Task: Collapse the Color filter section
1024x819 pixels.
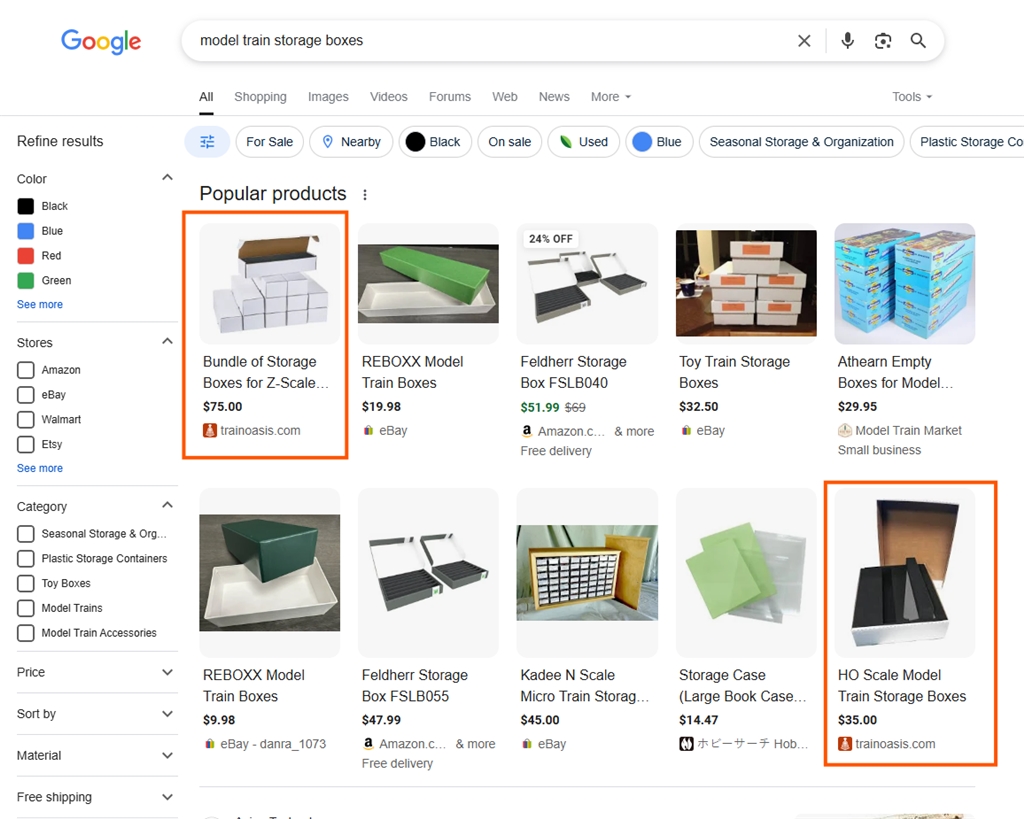Action: point(167,178)
